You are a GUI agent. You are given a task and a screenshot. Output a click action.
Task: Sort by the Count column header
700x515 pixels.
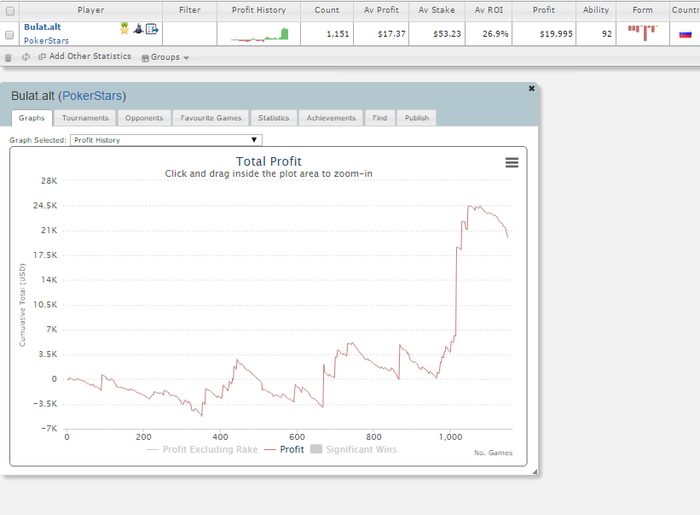point(327,10)
